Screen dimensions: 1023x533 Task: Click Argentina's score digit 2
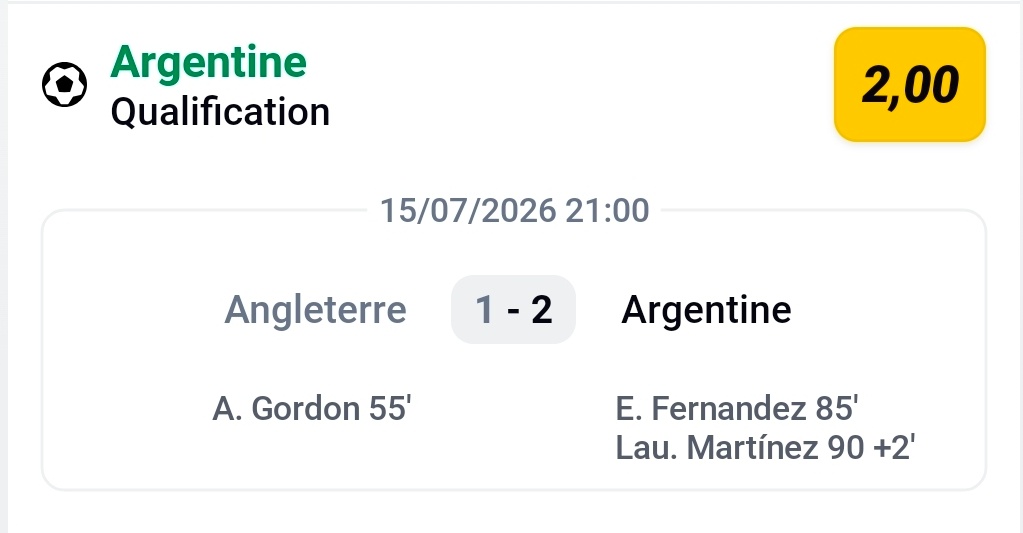click(542, 310)
